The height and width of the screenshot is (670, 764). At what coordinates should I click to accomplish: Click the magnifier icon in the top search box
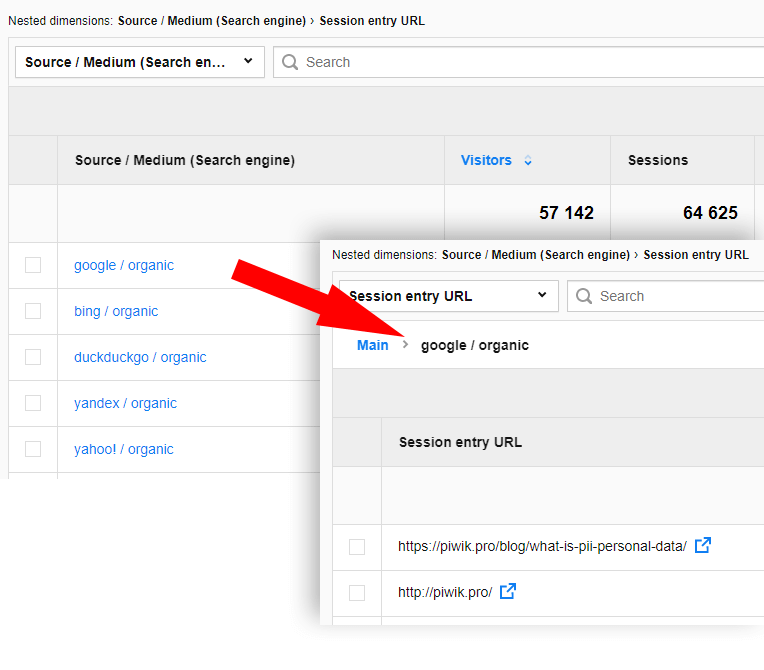click(290, 62)
